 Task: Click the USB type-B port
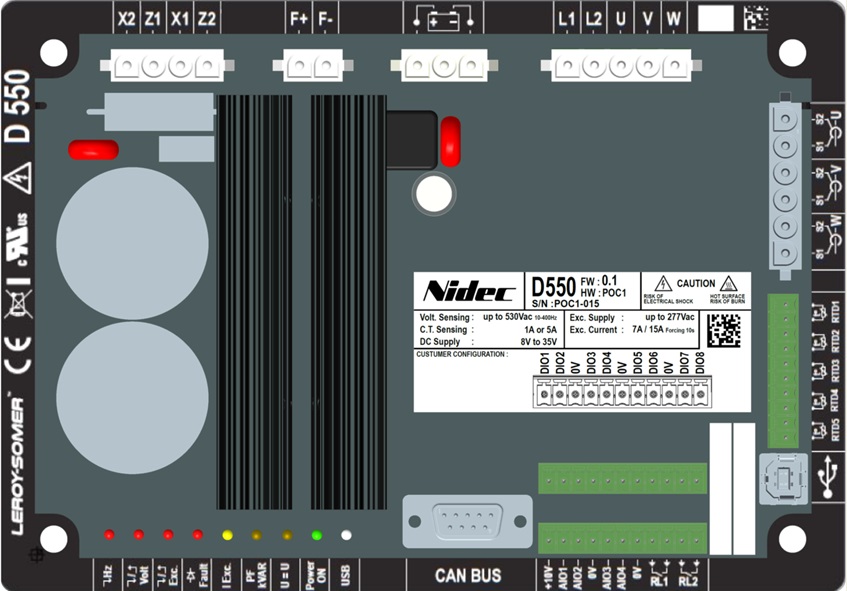pos(784,479)
